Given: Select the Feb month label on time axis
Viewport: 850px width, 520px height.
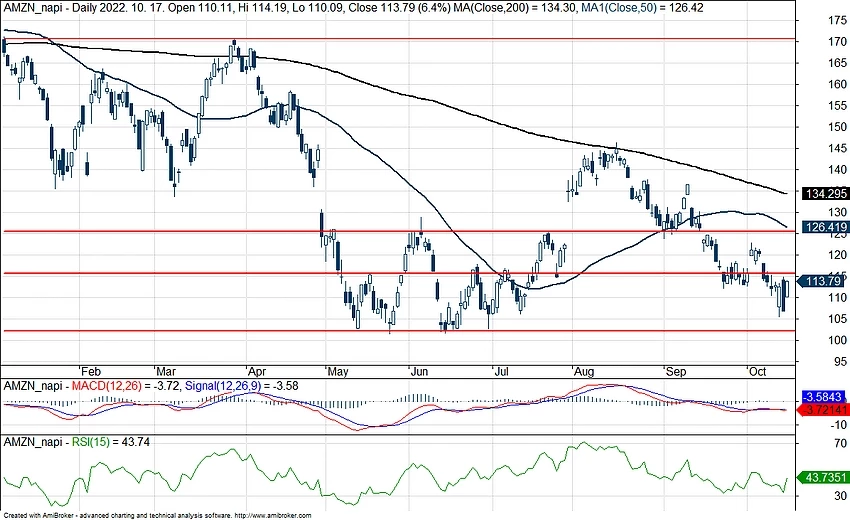Looking at the screenshot, I should coord(91,372).
